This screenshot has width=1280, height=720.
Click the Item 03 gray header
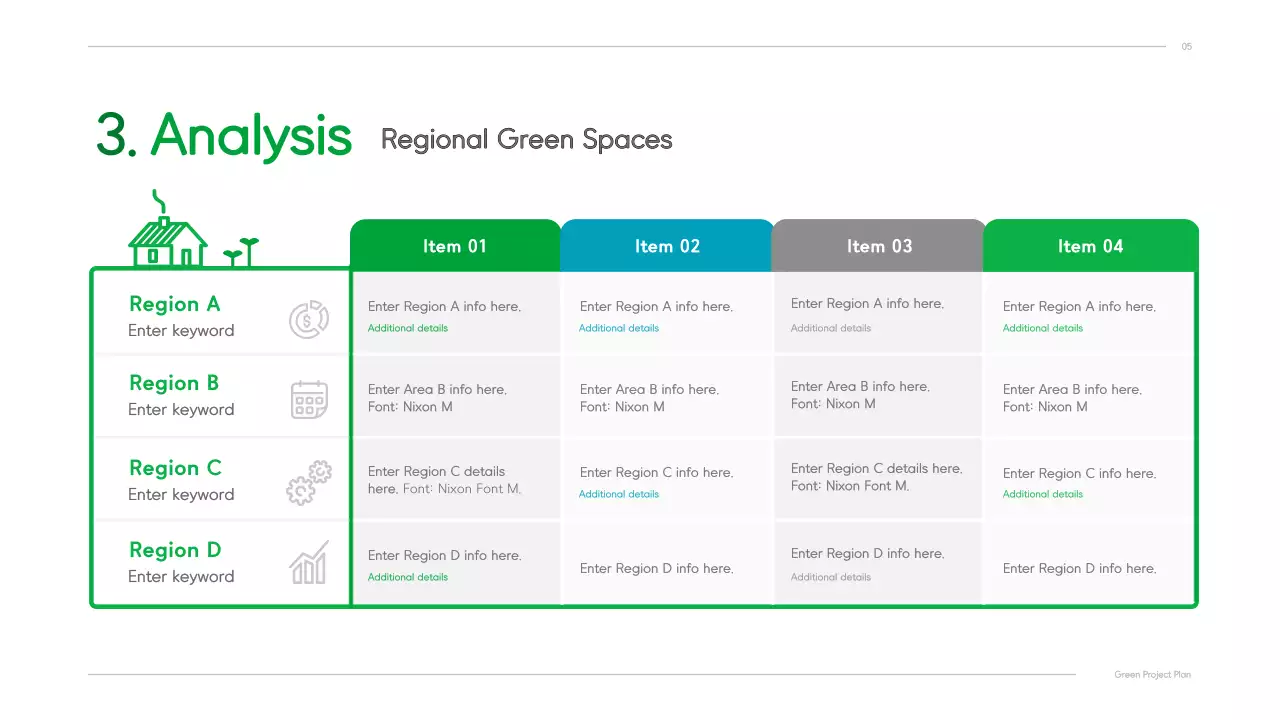tap(878, 245)
